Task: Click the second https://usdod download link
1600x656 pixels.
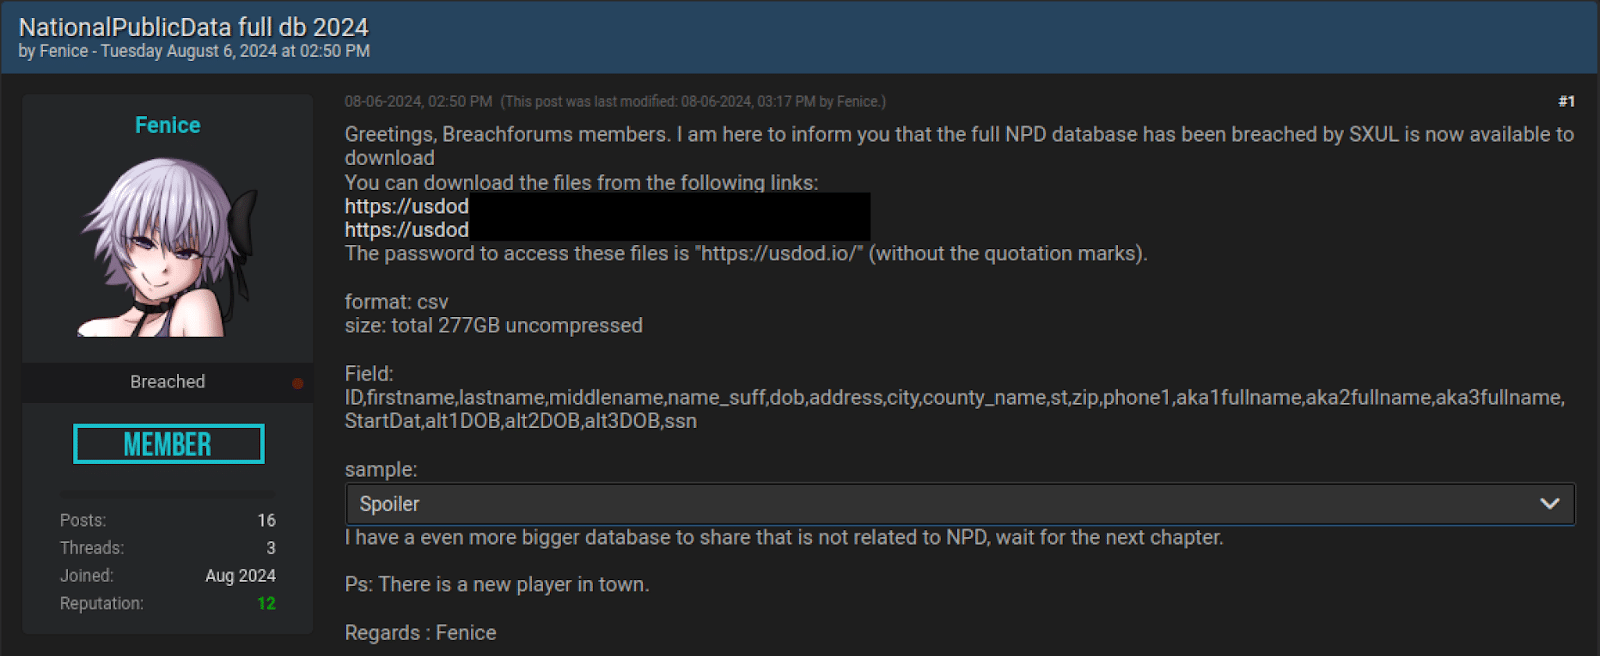Action: [x=405, y=229]
